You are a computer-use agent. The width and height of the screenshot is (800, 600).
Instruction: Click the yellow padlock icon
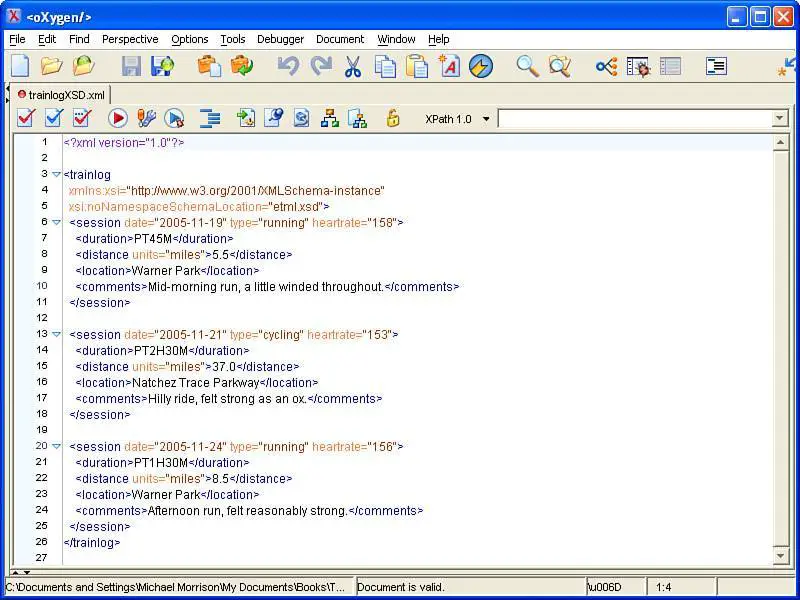tap(392, 118)
